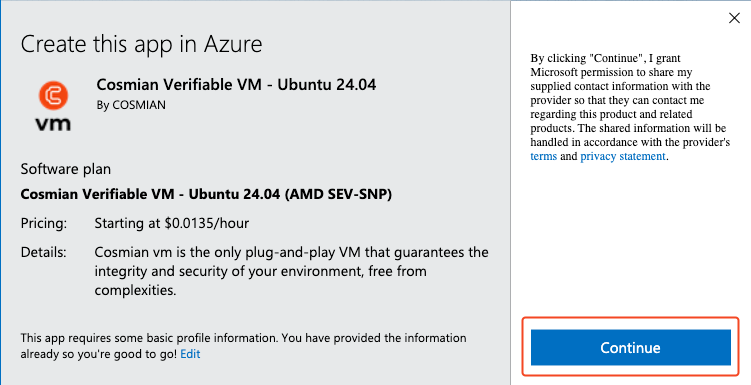Screen dimensions: 751x385
Task: Click the word Microsoft in consent text
Action: tap(550, 72)
